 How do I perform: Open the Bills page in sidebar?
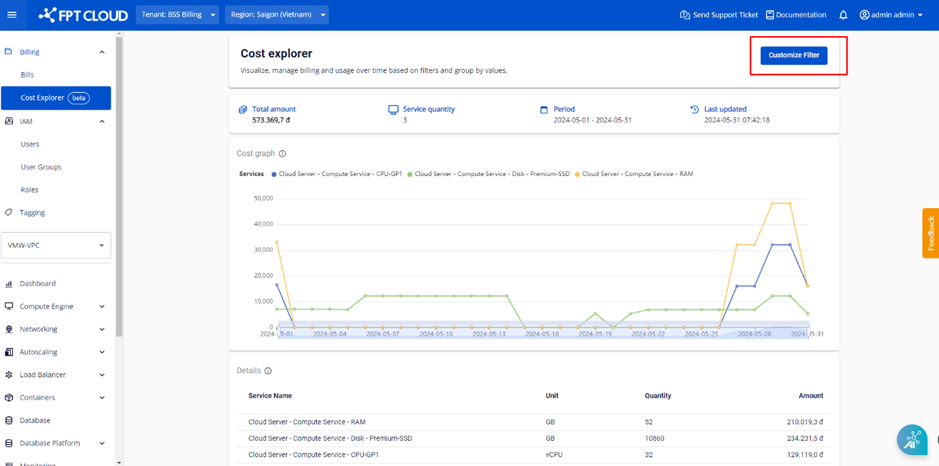click(28, 75)
